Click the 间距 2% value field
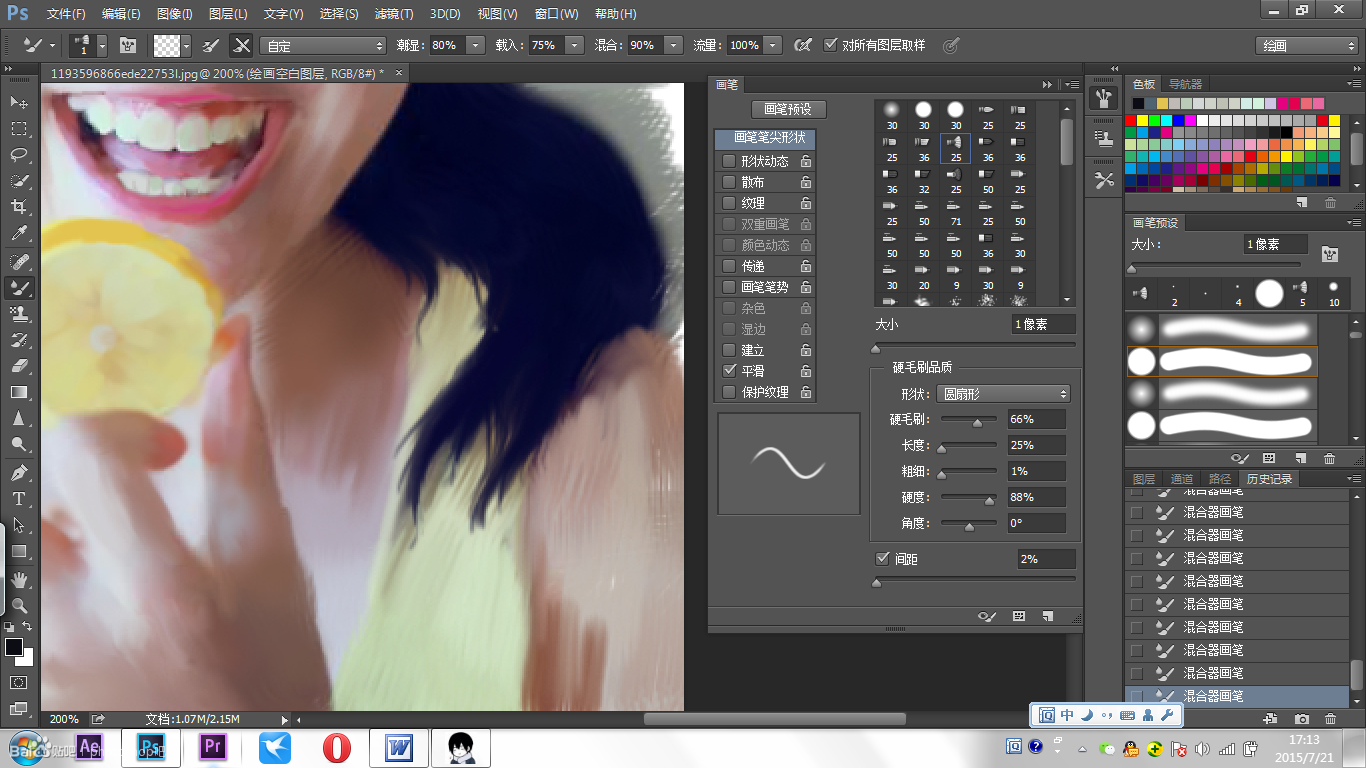This screenshot has width=1366, height=768. point(1047,559)
